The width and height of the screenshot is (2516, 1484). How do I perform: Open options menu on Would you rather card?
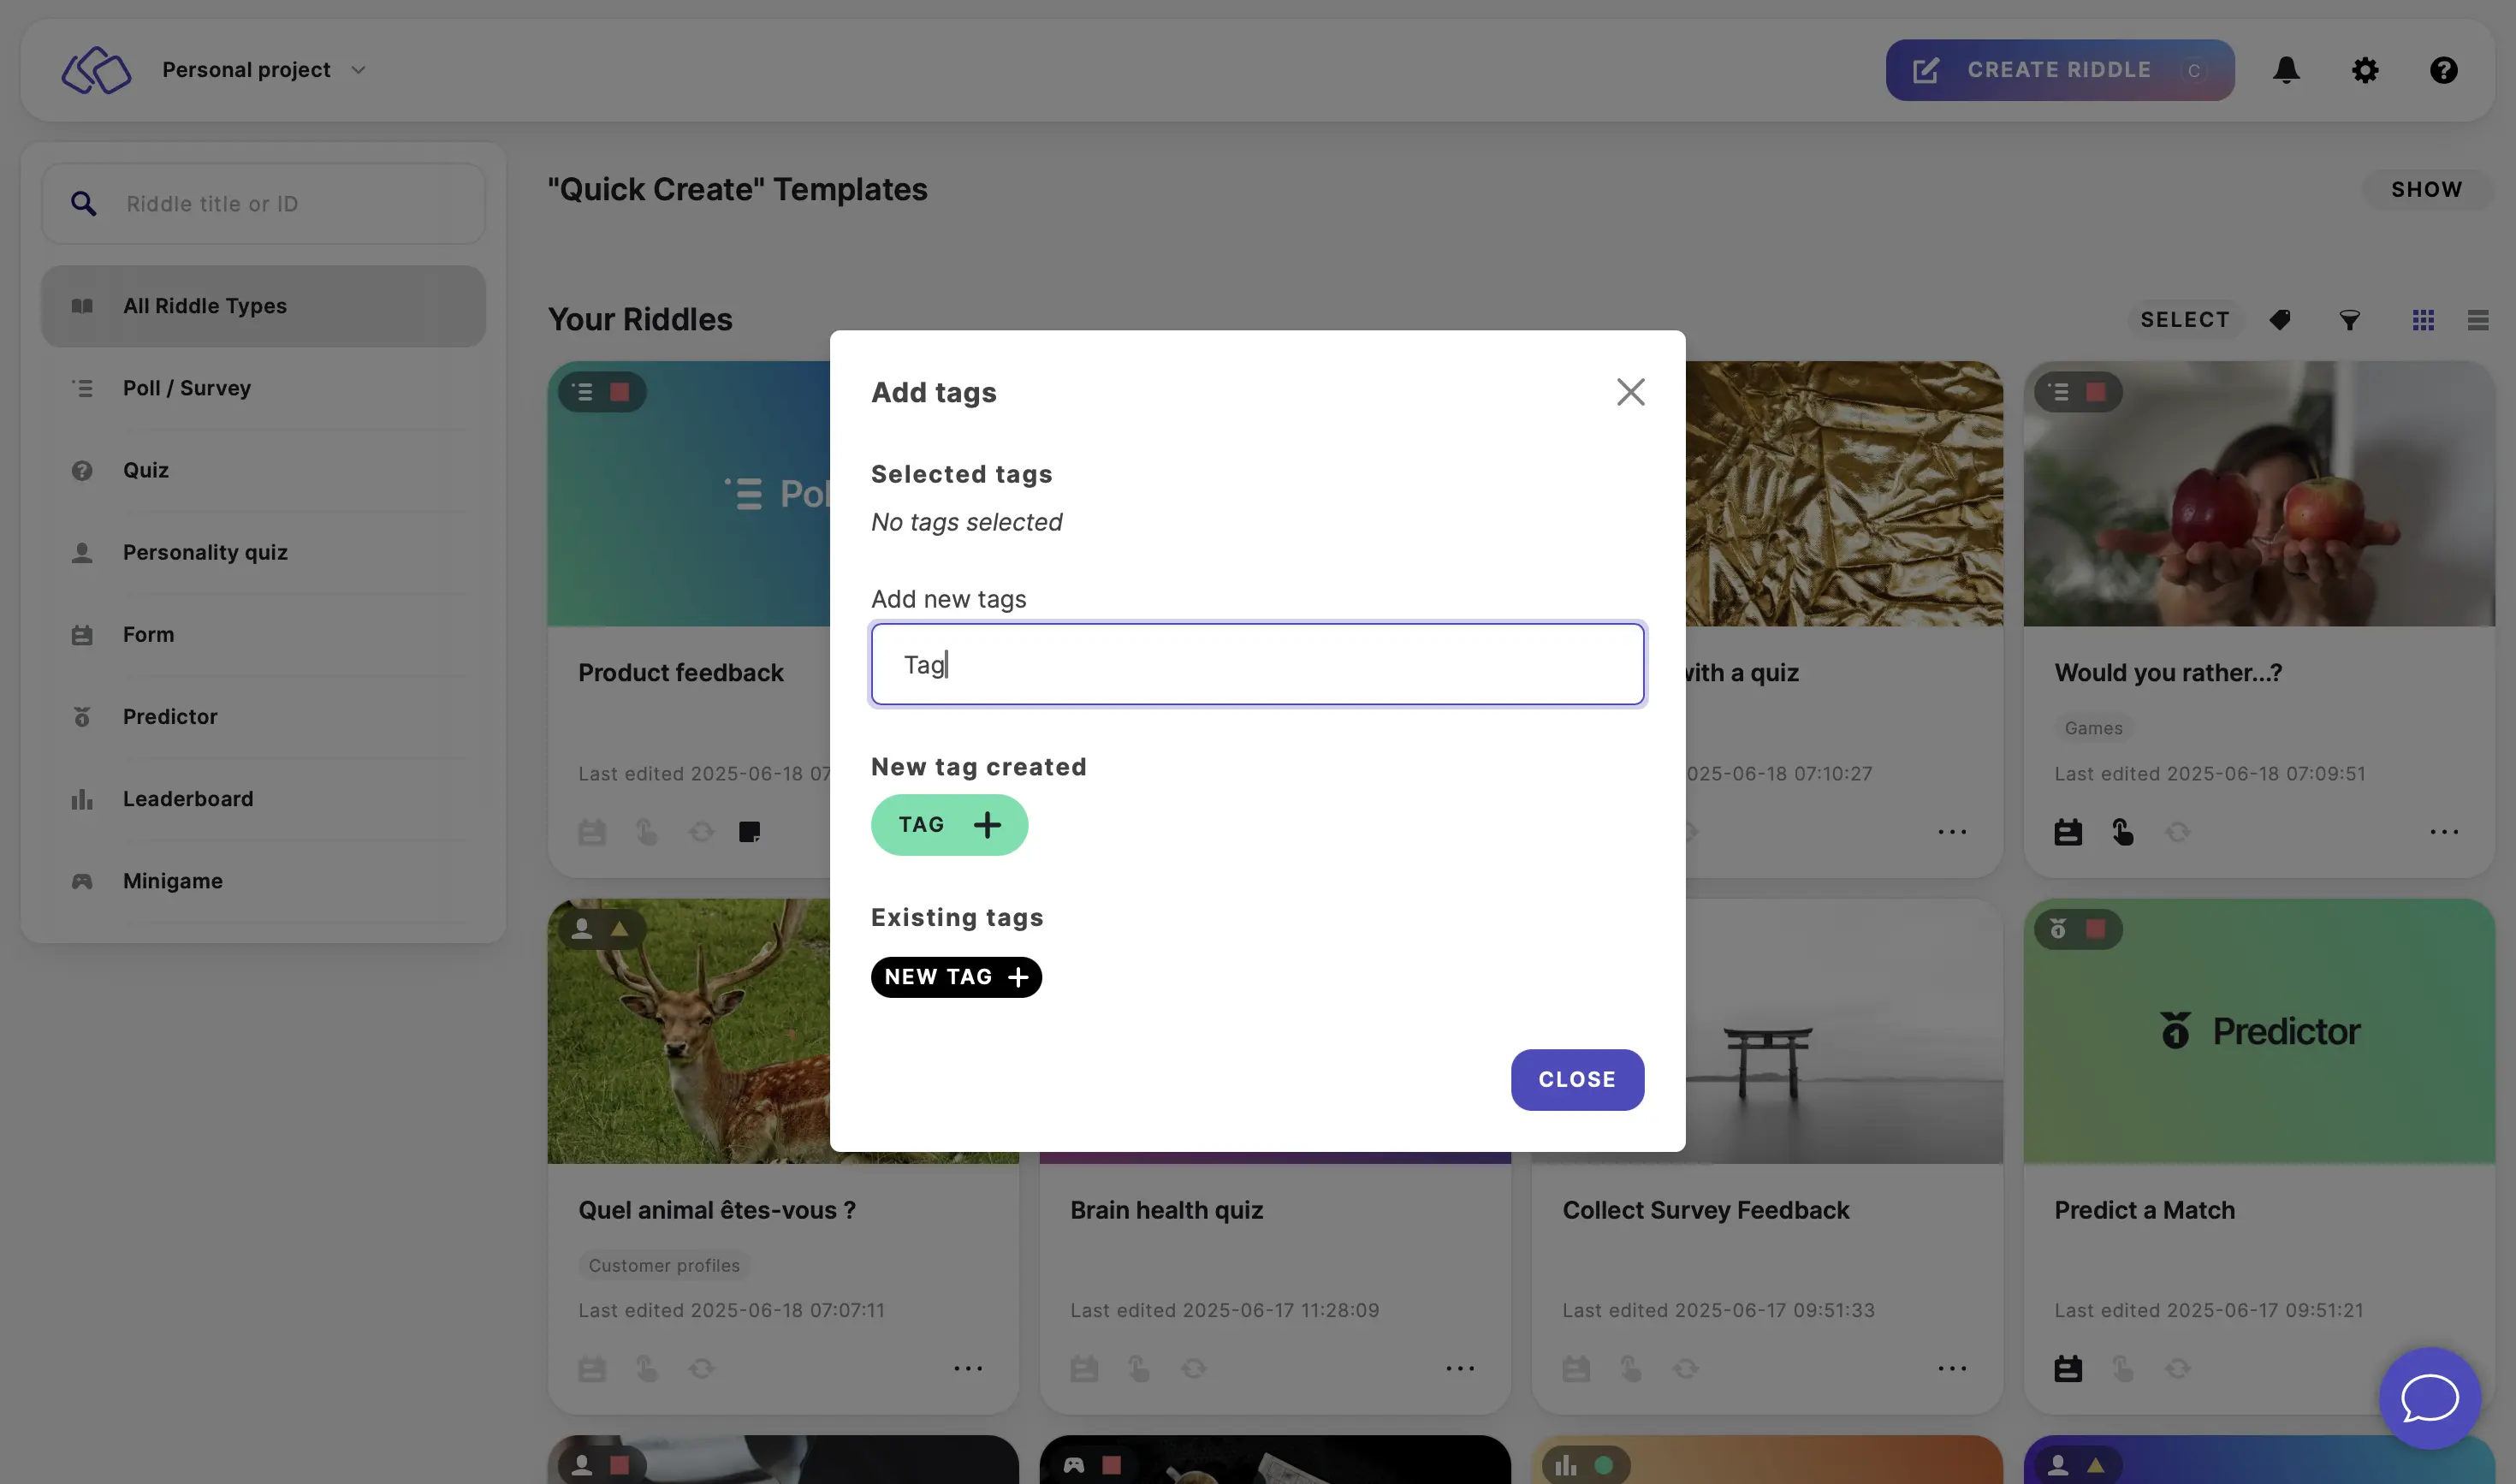coord(2444,832)
